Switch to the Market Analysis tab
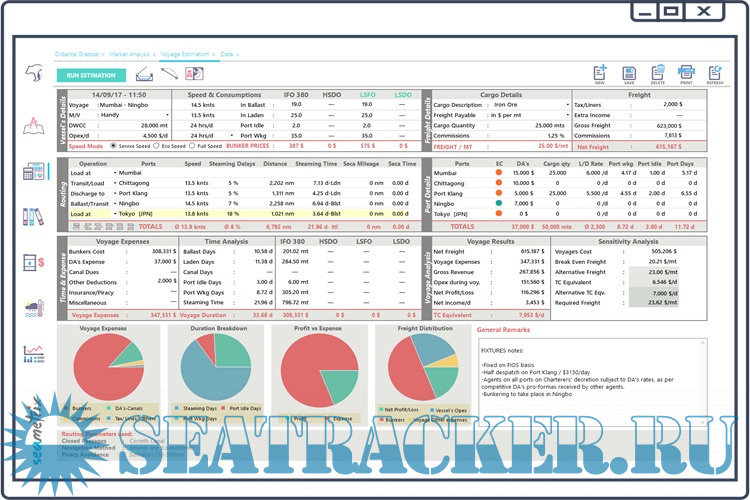The width and height of the screenshot is (750, 500). 129,53
